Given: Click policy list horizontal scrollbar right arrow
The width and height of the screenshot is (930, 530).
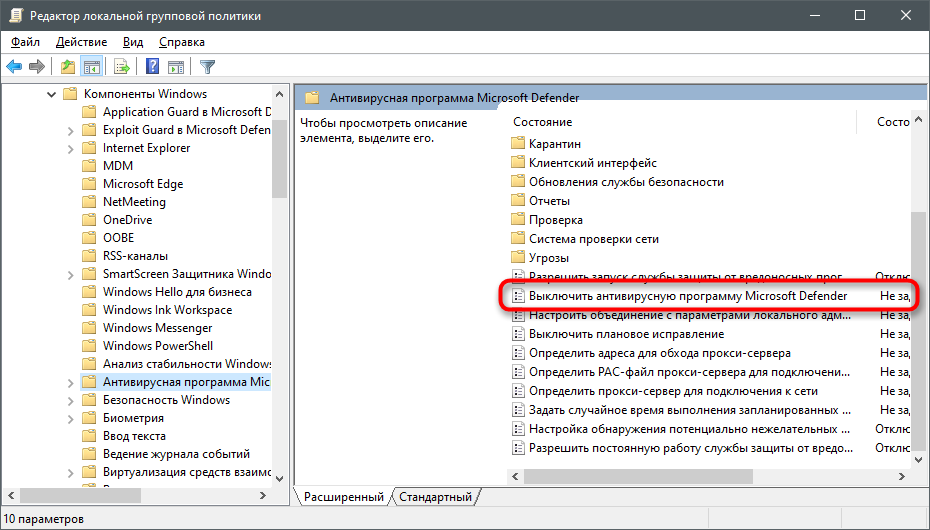Looking at the screenshot, I should pyautogui.click(x=902, y=476).
